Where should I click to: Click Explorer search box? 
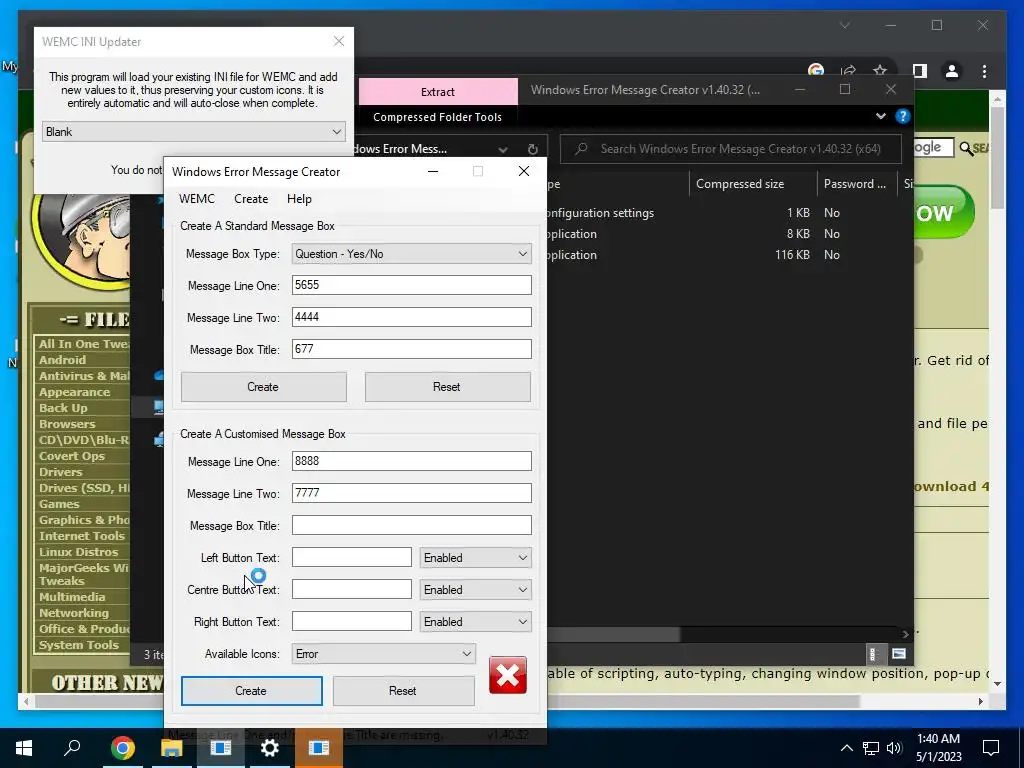[x=731, y=149]
